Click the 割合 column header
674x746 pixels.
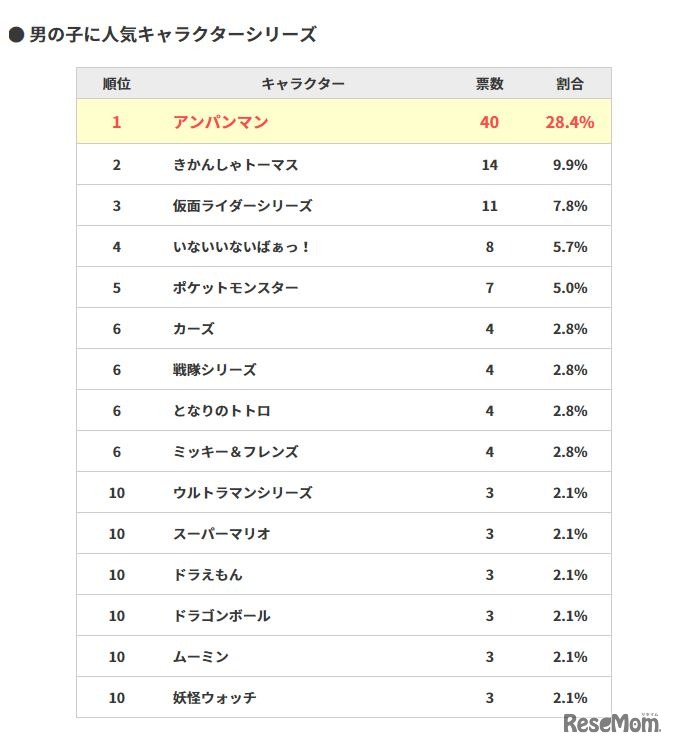click(570, 84)
